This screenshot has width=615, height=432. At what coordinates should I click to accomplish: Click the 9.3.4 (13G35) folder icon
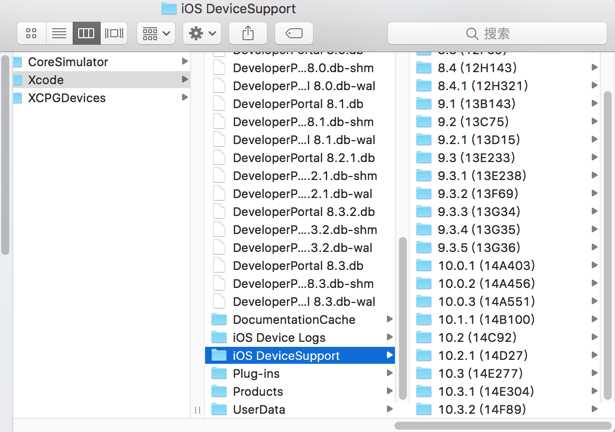[x=424, y=230]
